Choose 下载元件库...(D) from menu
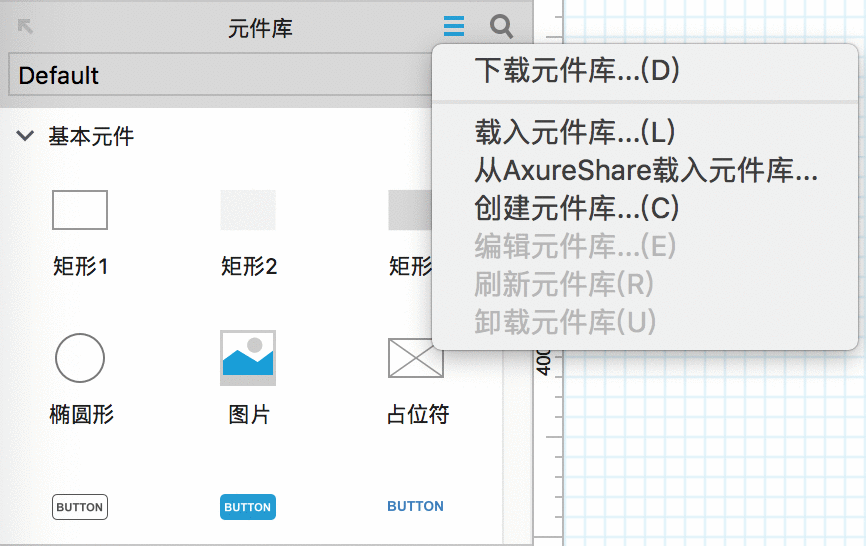This screenshot has height=546, width=866. point(577,70)
